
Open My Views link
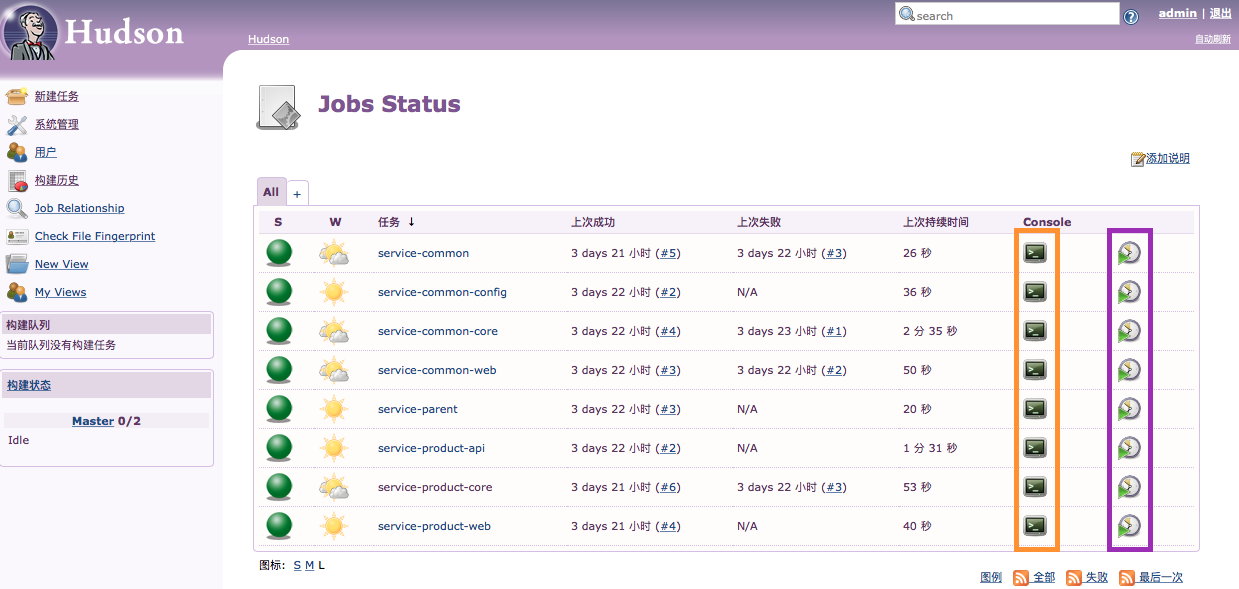61,292
